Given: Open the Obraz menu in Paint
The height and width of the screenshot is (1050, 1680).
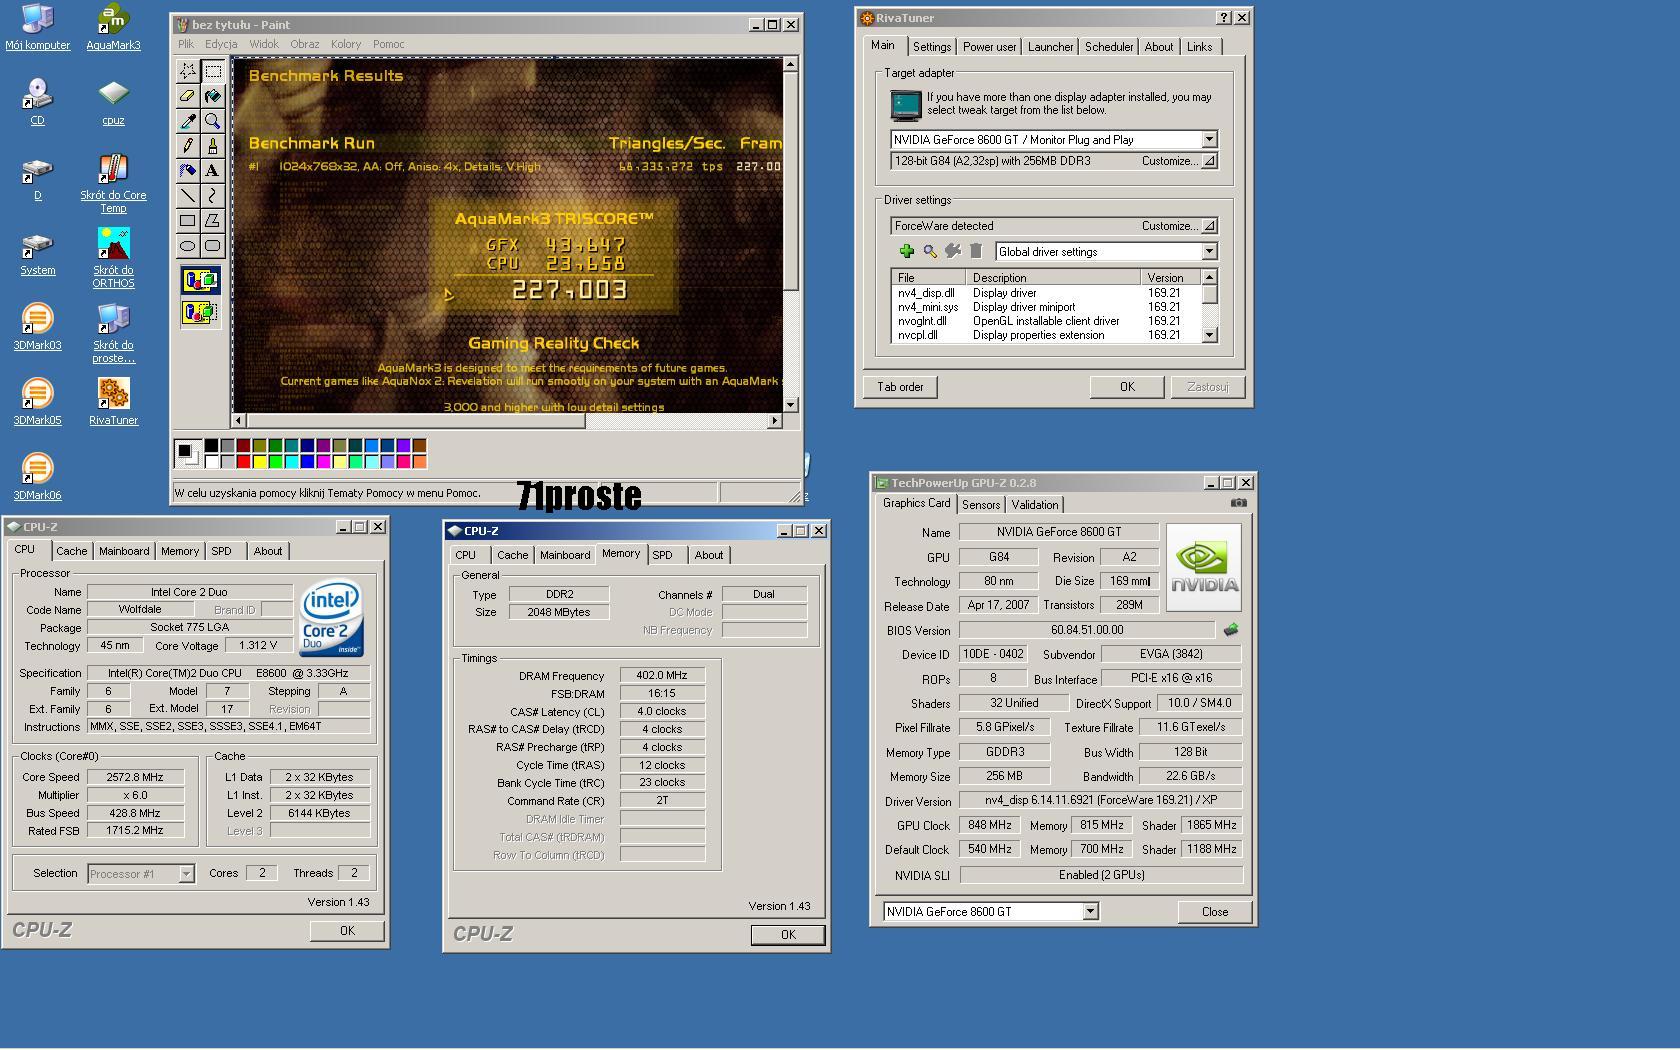Looking at the screenshot, I should click(x=305, y=44).
